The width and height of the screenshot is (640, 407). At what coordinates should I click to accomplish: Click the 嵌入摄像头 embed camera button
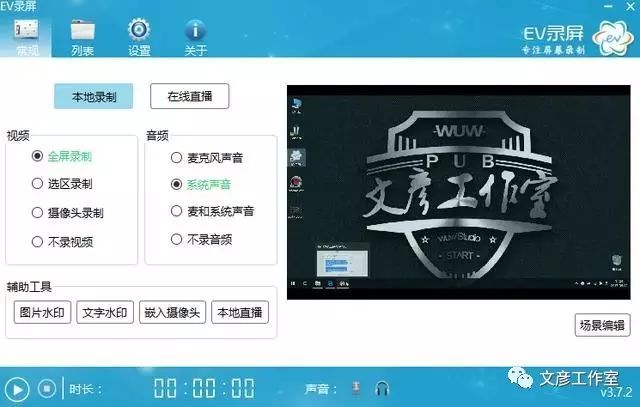(172, 312)
